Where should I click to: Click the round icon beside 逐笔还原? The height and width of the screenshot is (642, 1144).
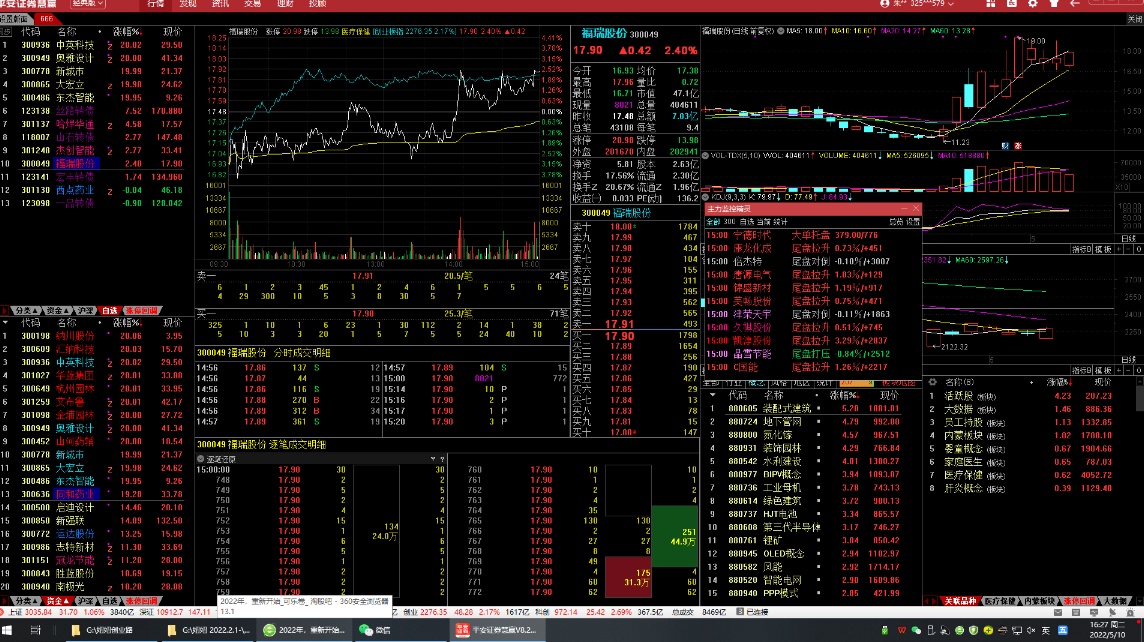click(x=201, y=459)
